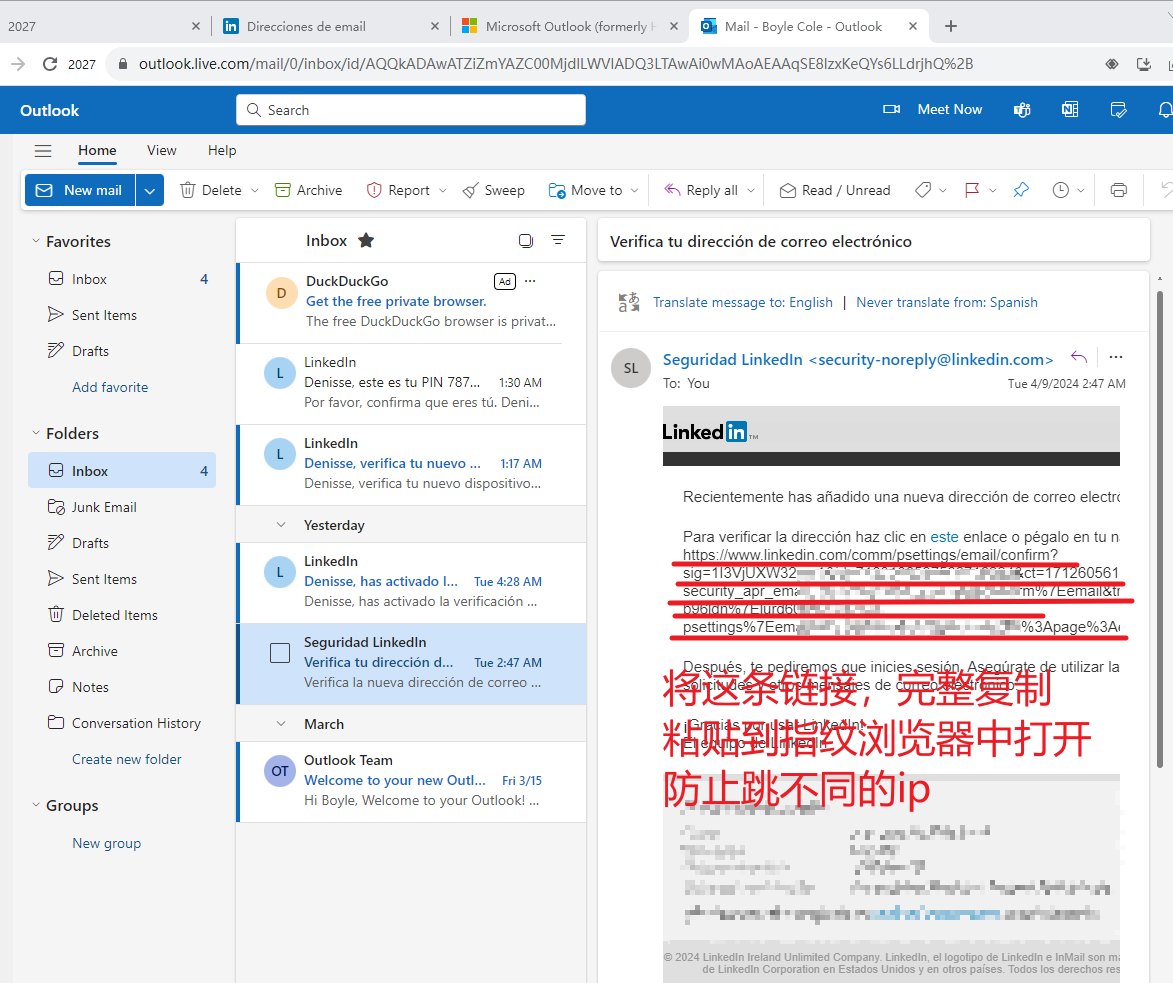Open the Teams icon in the header
The width and height of the screenshot is (1173, 983).
pos(1022,110)
